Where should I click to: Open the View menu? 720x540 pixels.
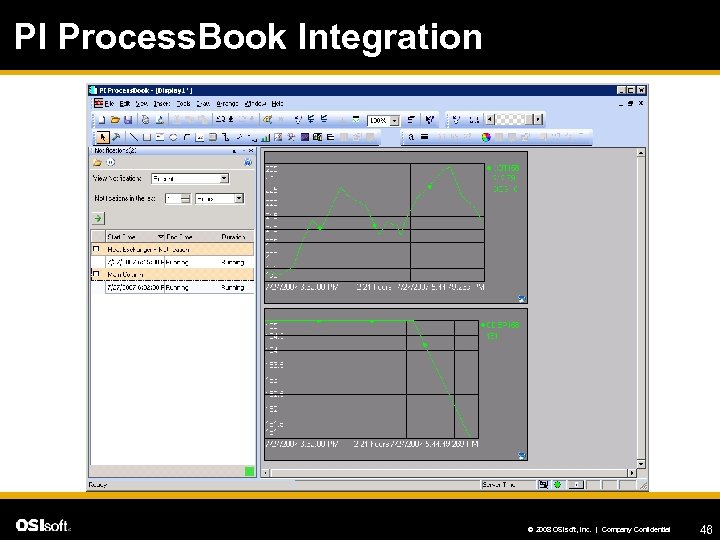(141, 104)
